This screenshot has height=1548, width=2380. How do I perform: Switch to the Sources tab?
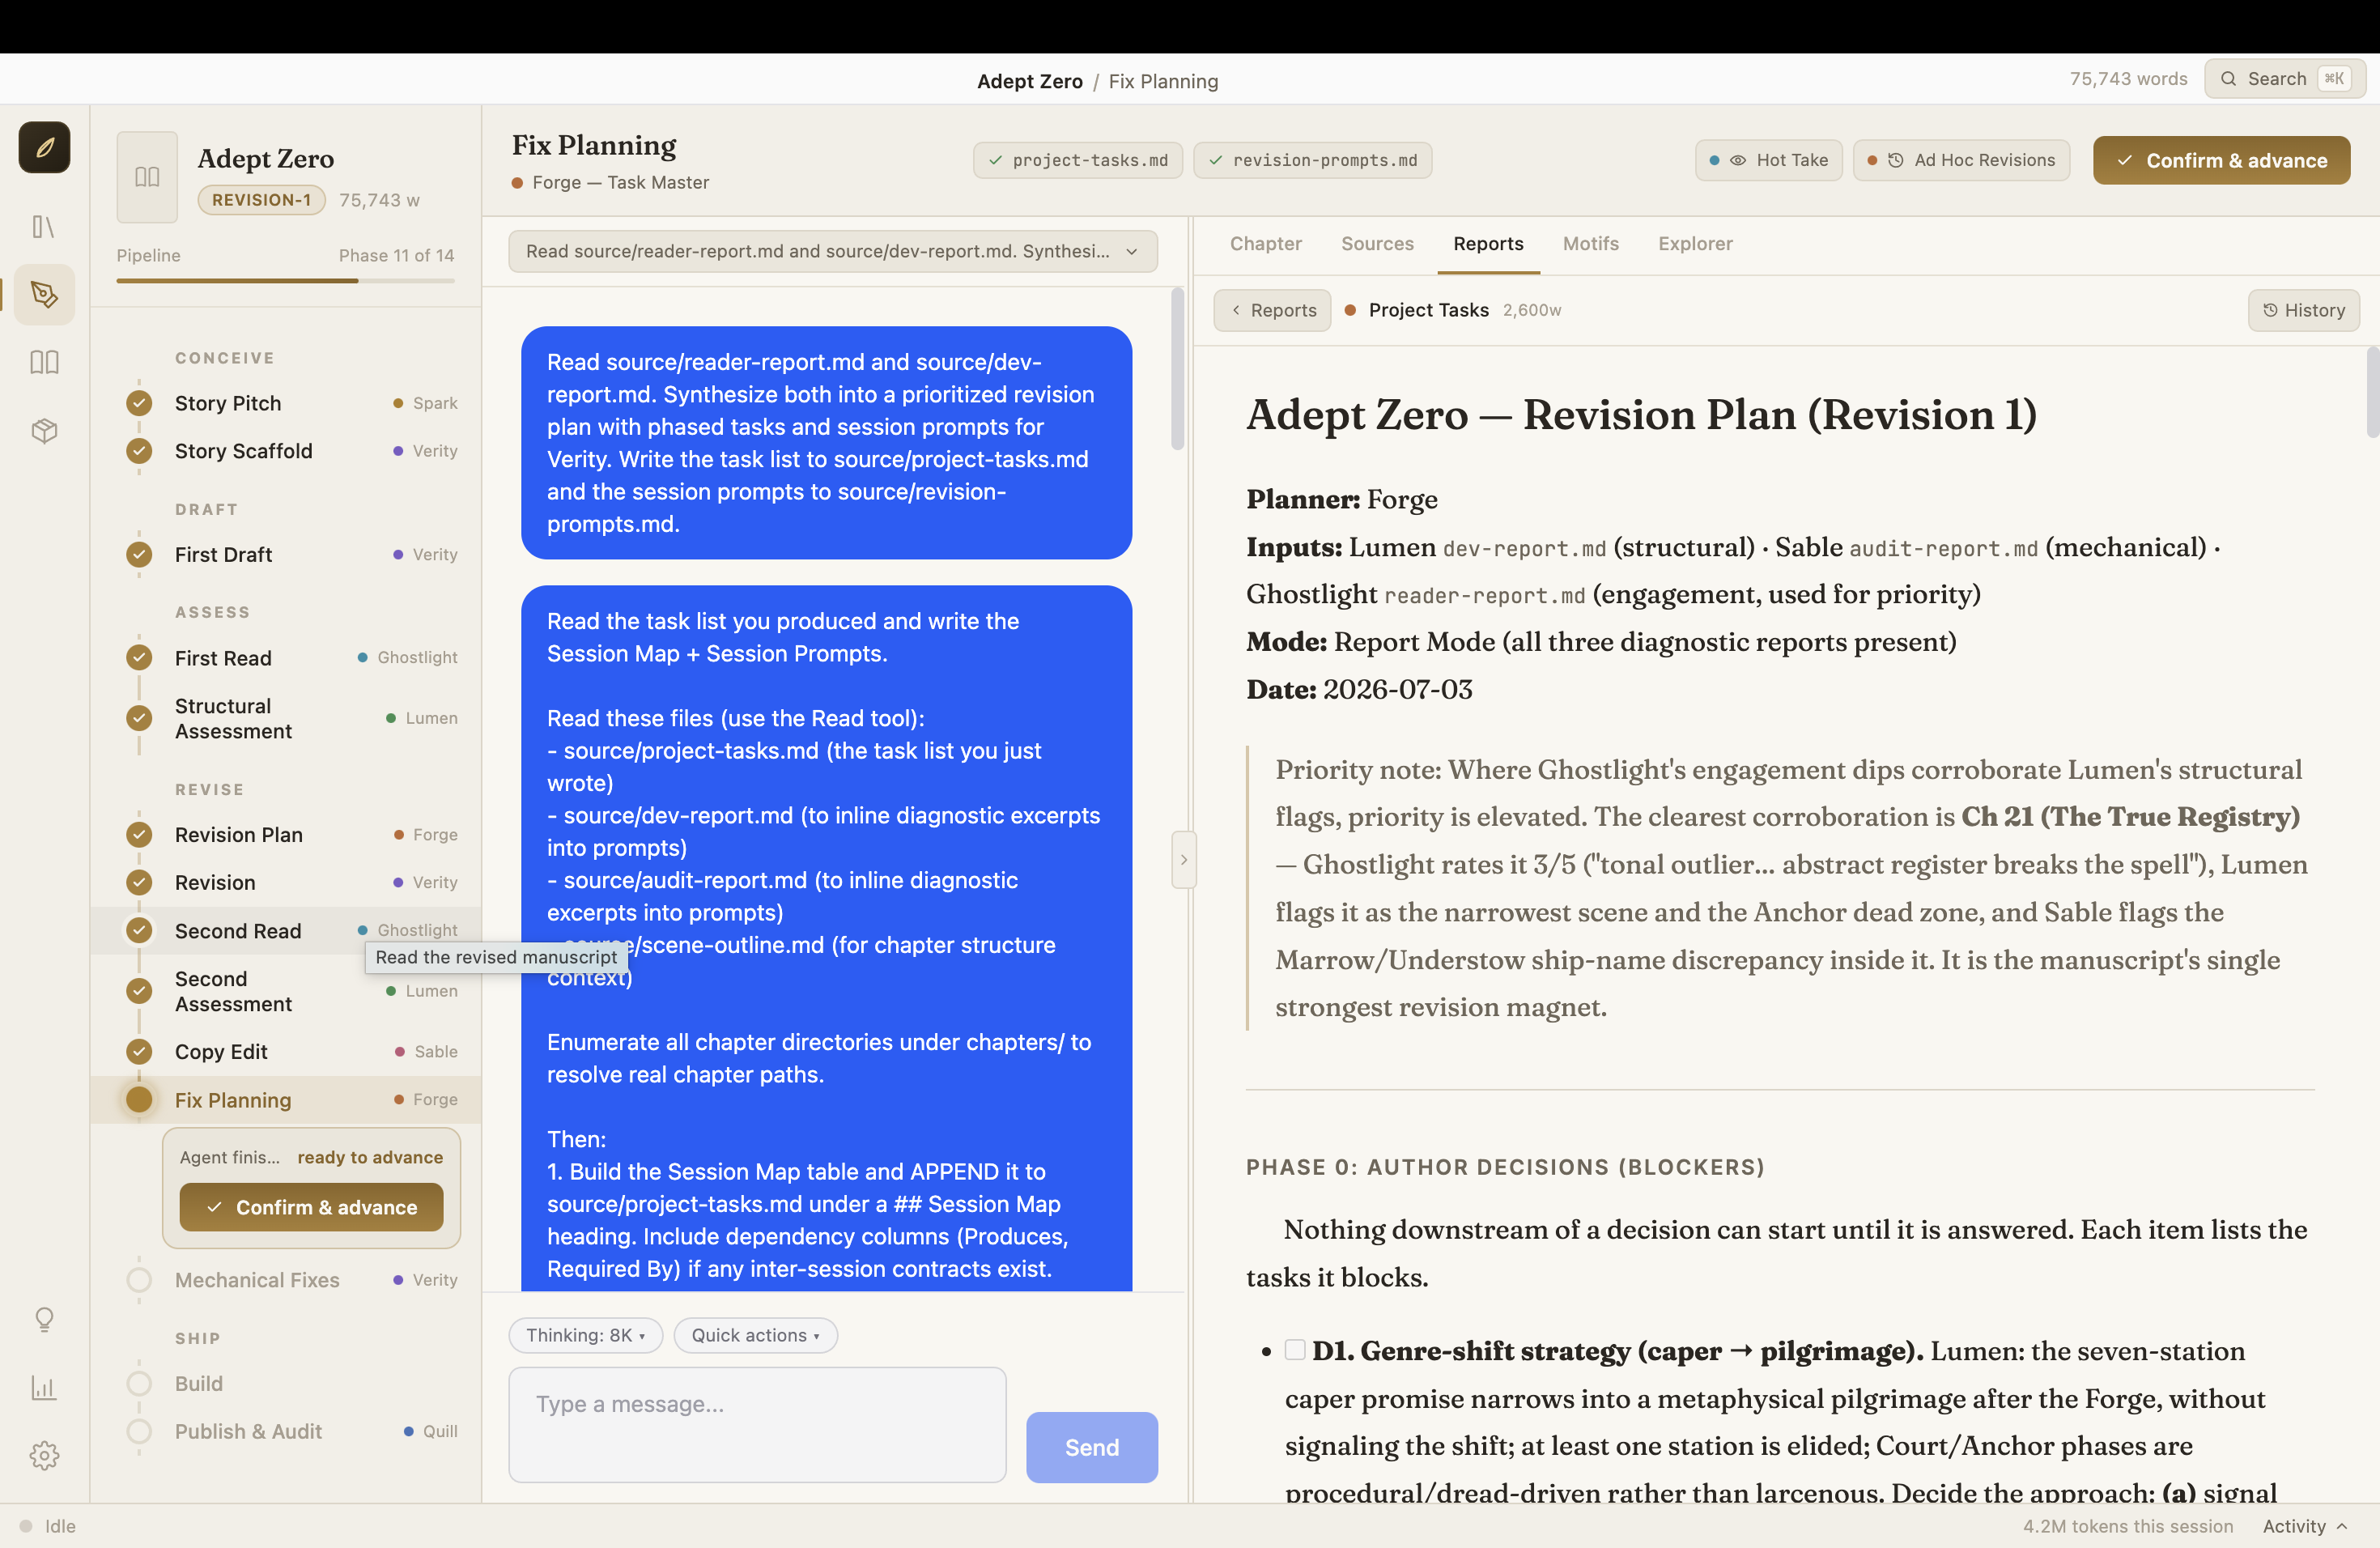(x=1377, y=244)
